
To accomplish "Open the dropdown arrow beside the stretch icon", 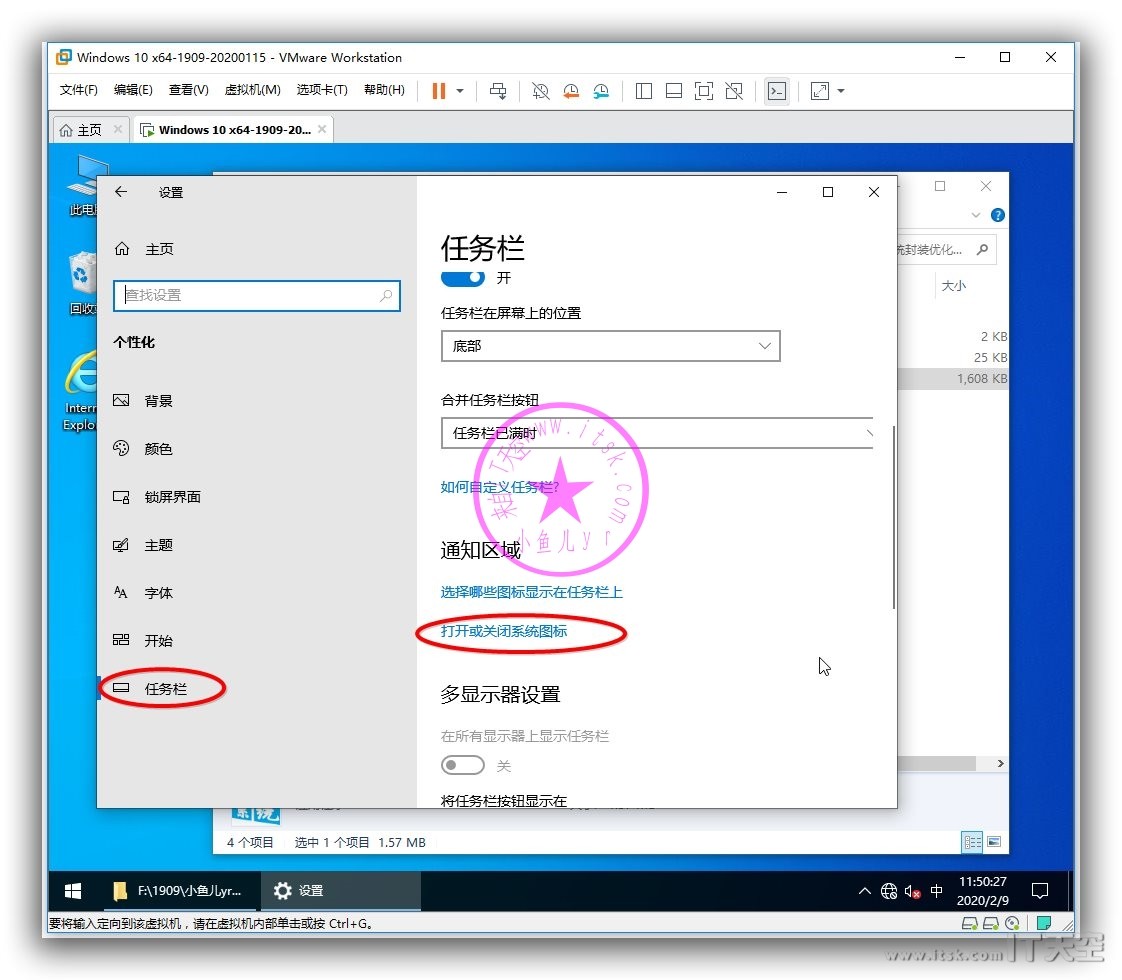I will tap(841, 91).
